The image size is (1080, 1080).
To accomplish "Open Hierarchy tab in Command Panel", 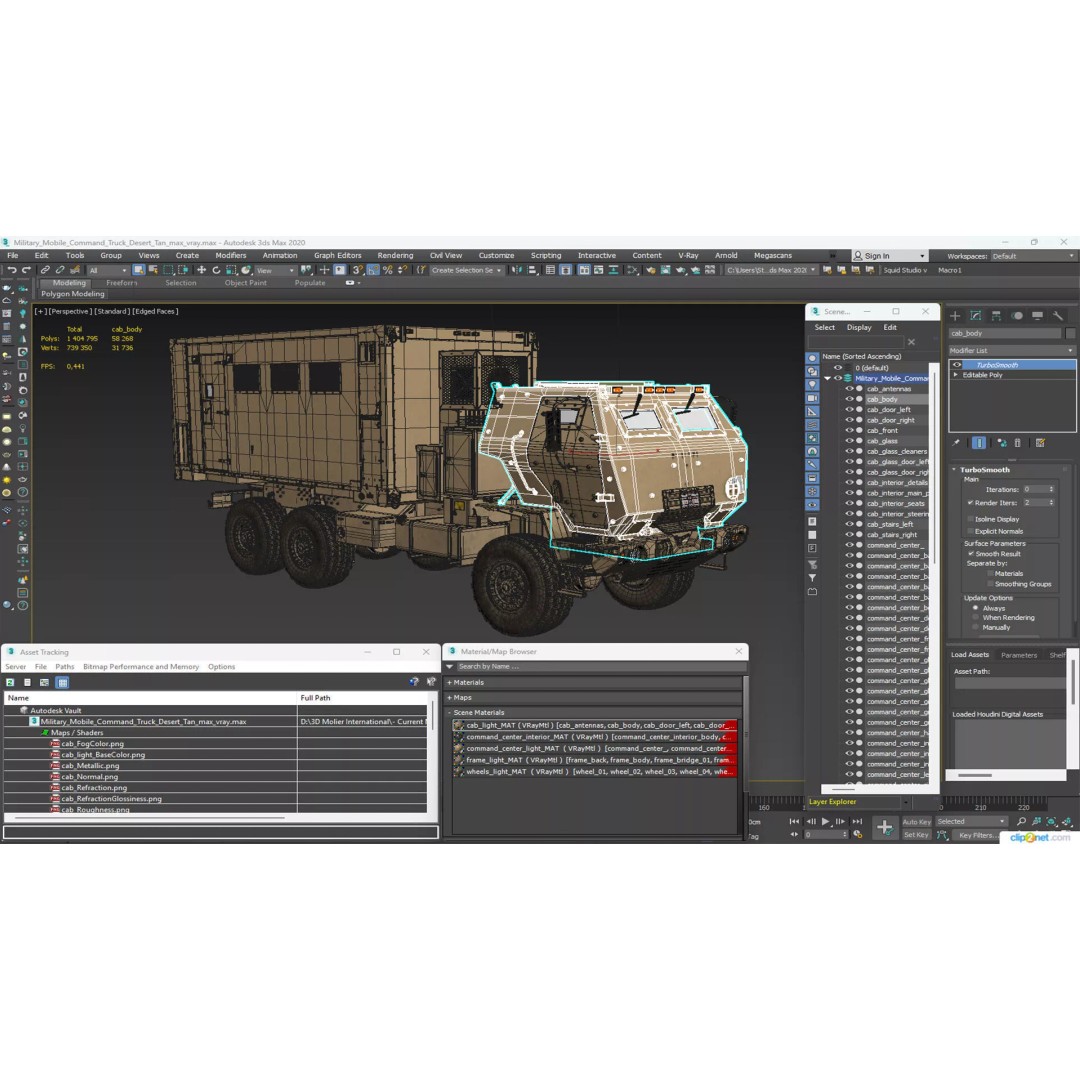I will coord(996,315).
